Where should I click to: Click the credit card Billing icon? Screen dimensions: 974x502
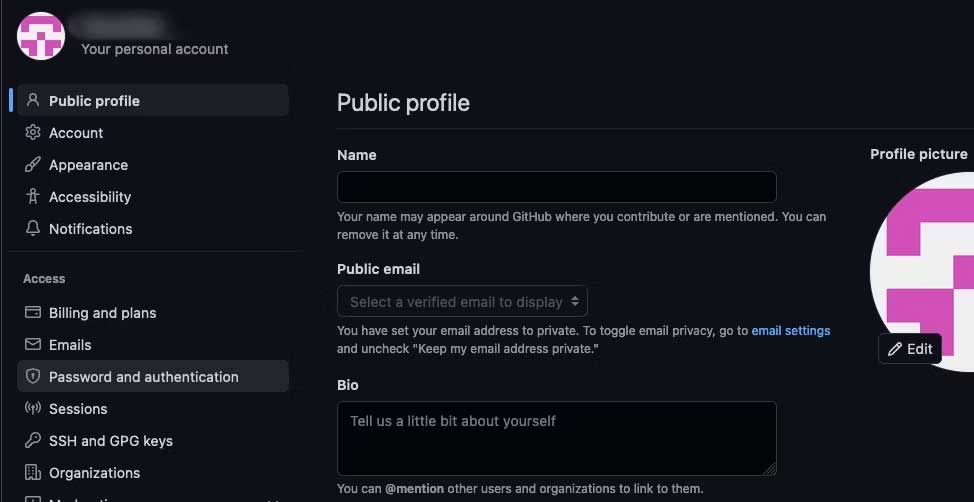(33, 312)
